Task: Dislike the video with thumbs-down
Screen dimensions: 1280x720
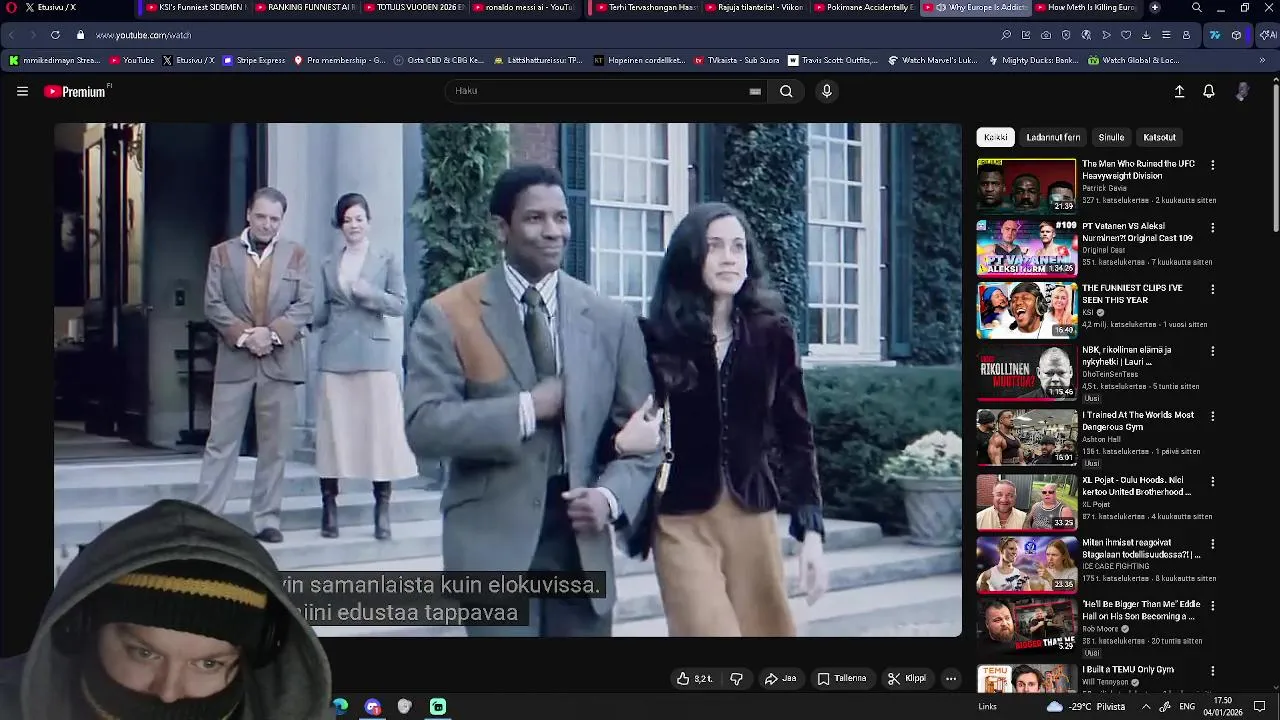Action: coord(736,678)
